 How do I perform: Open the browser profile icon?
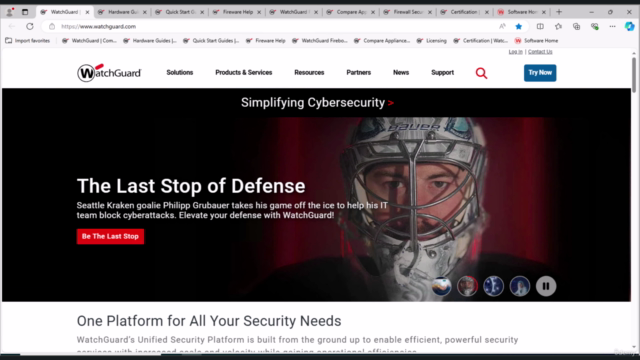[9, 12]
